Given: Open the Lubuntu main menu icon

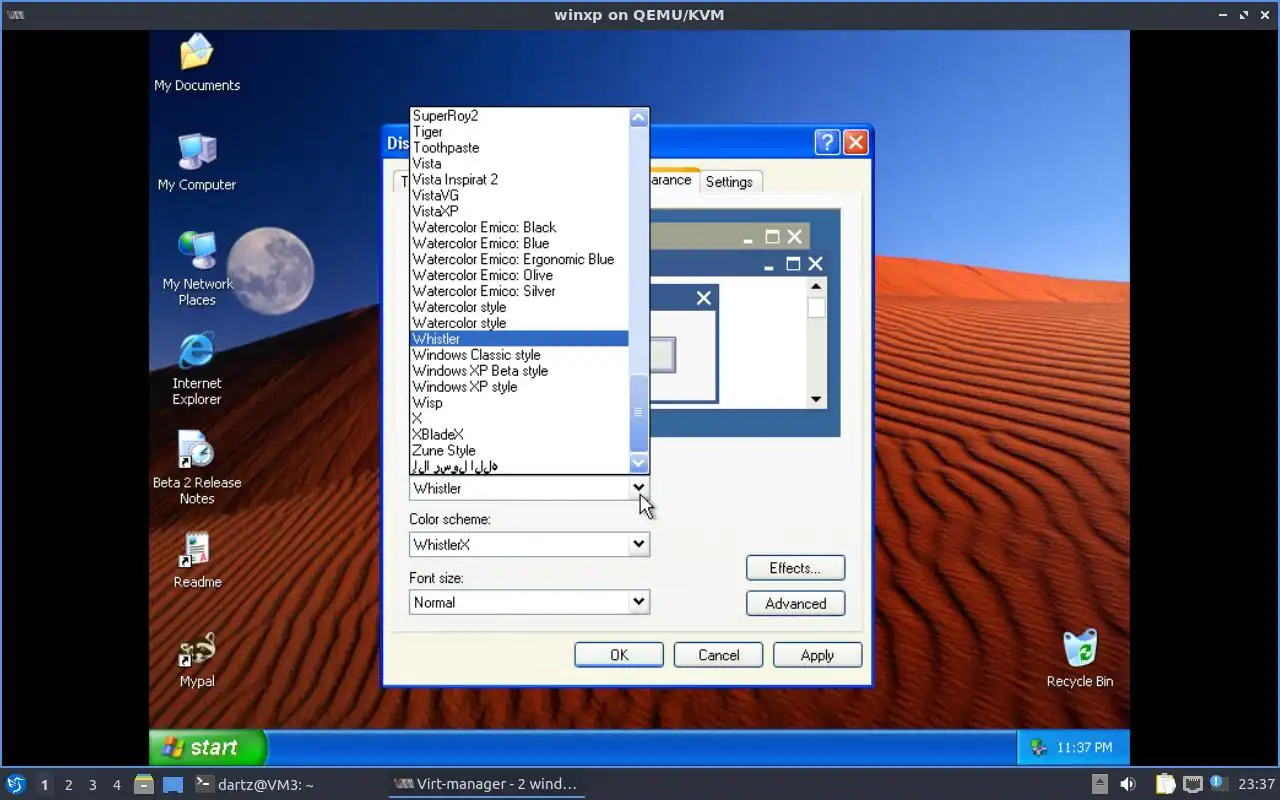Looking at the screenshot, I should [x=15, y=784].
